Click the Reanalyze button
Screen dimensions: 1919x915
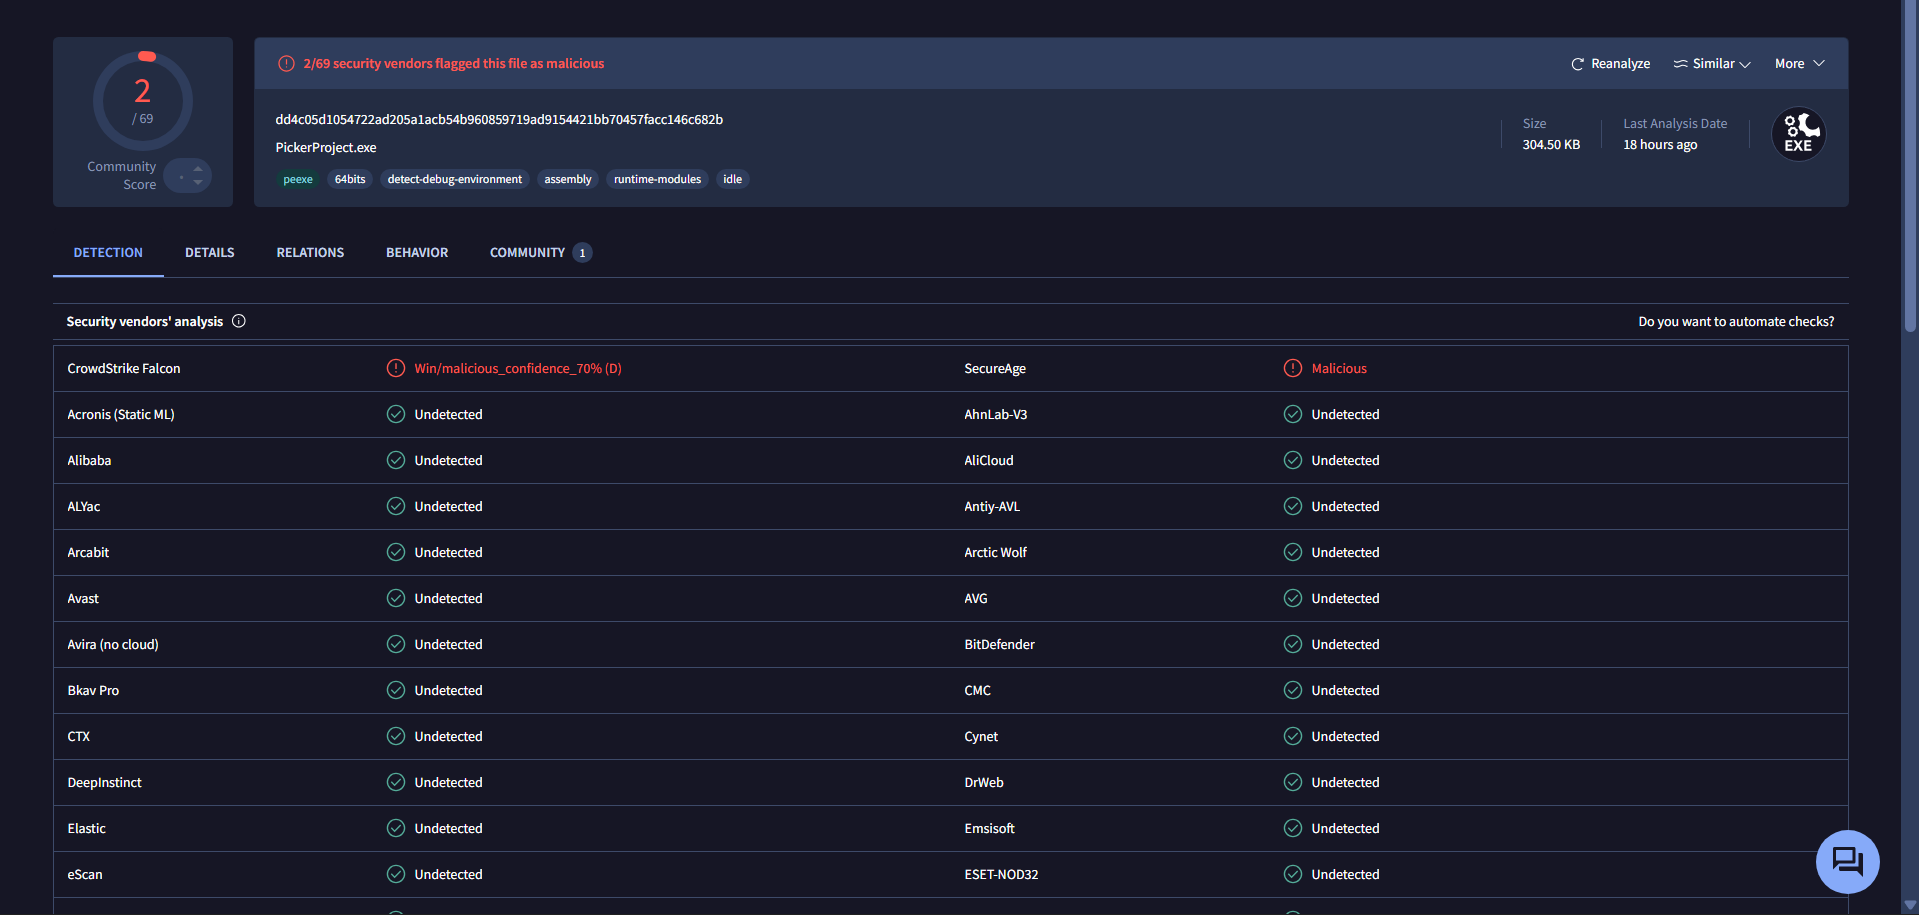[x=1610, y=64]
